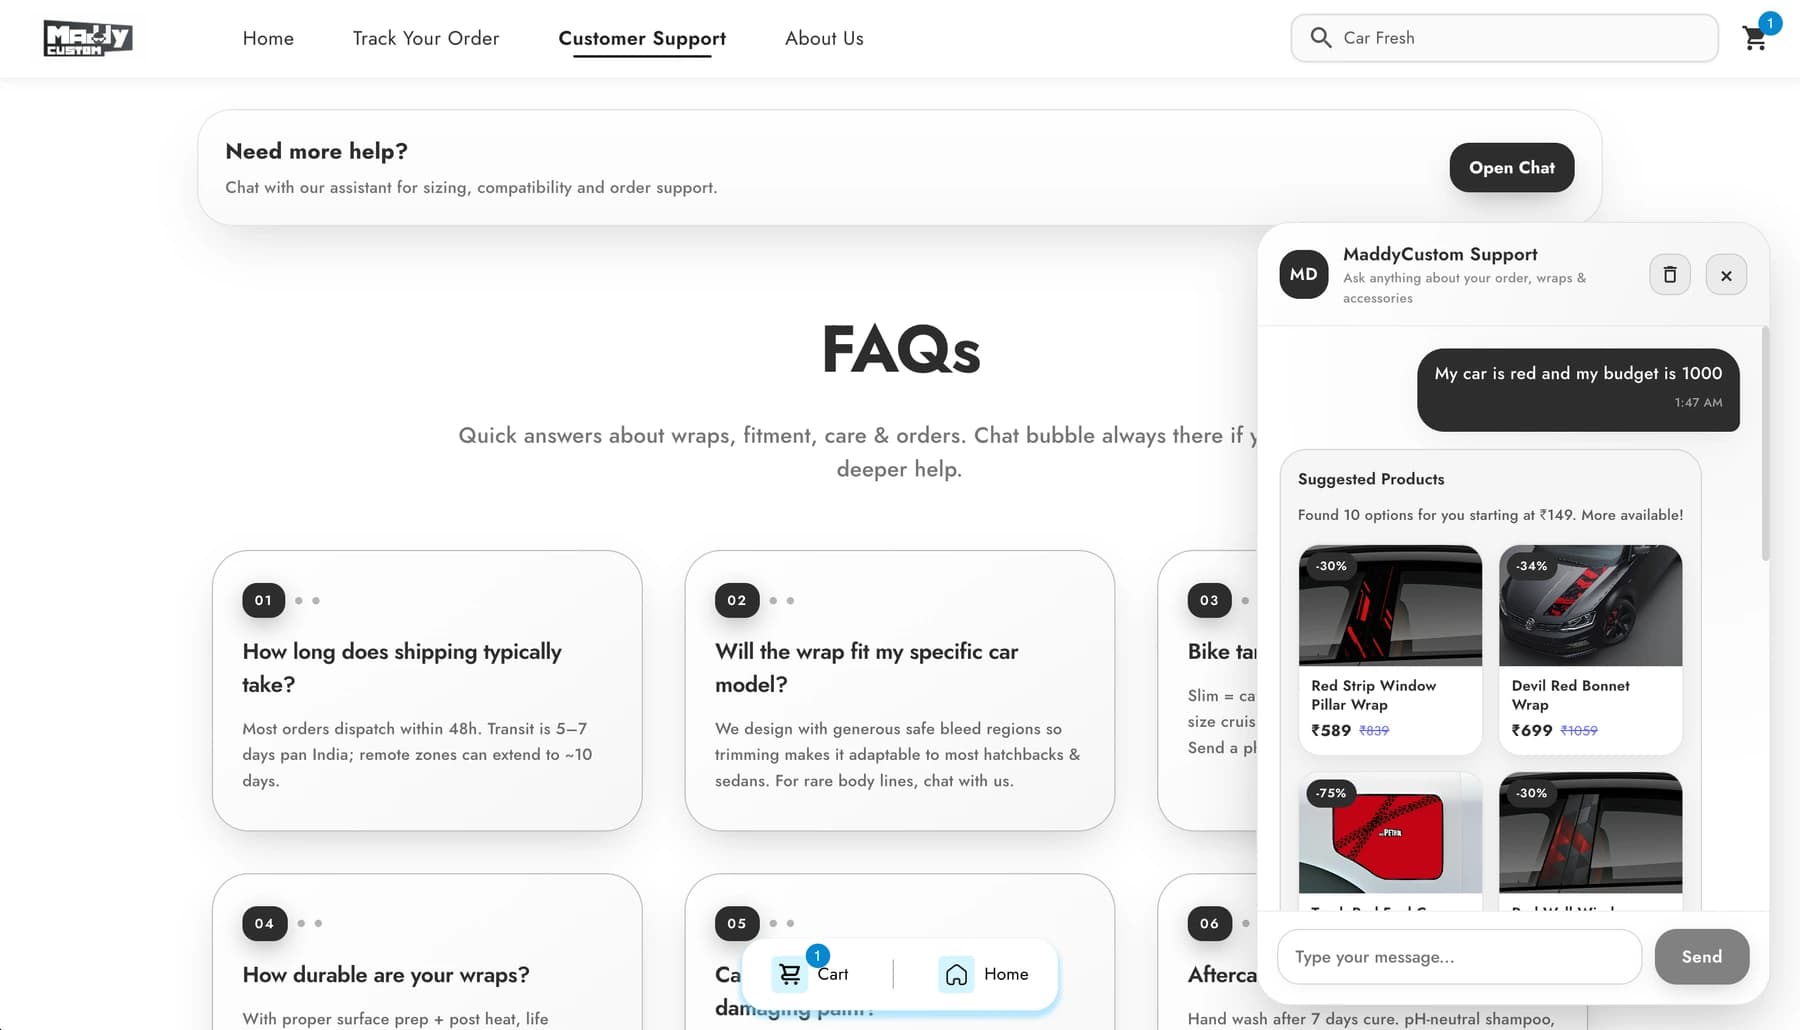Image resolution: width=1800 pixels, height=1030 pixels.
Task: Open the Red Strip Window Pillar Wrap thumbnail
Action: coord(1390,605)
